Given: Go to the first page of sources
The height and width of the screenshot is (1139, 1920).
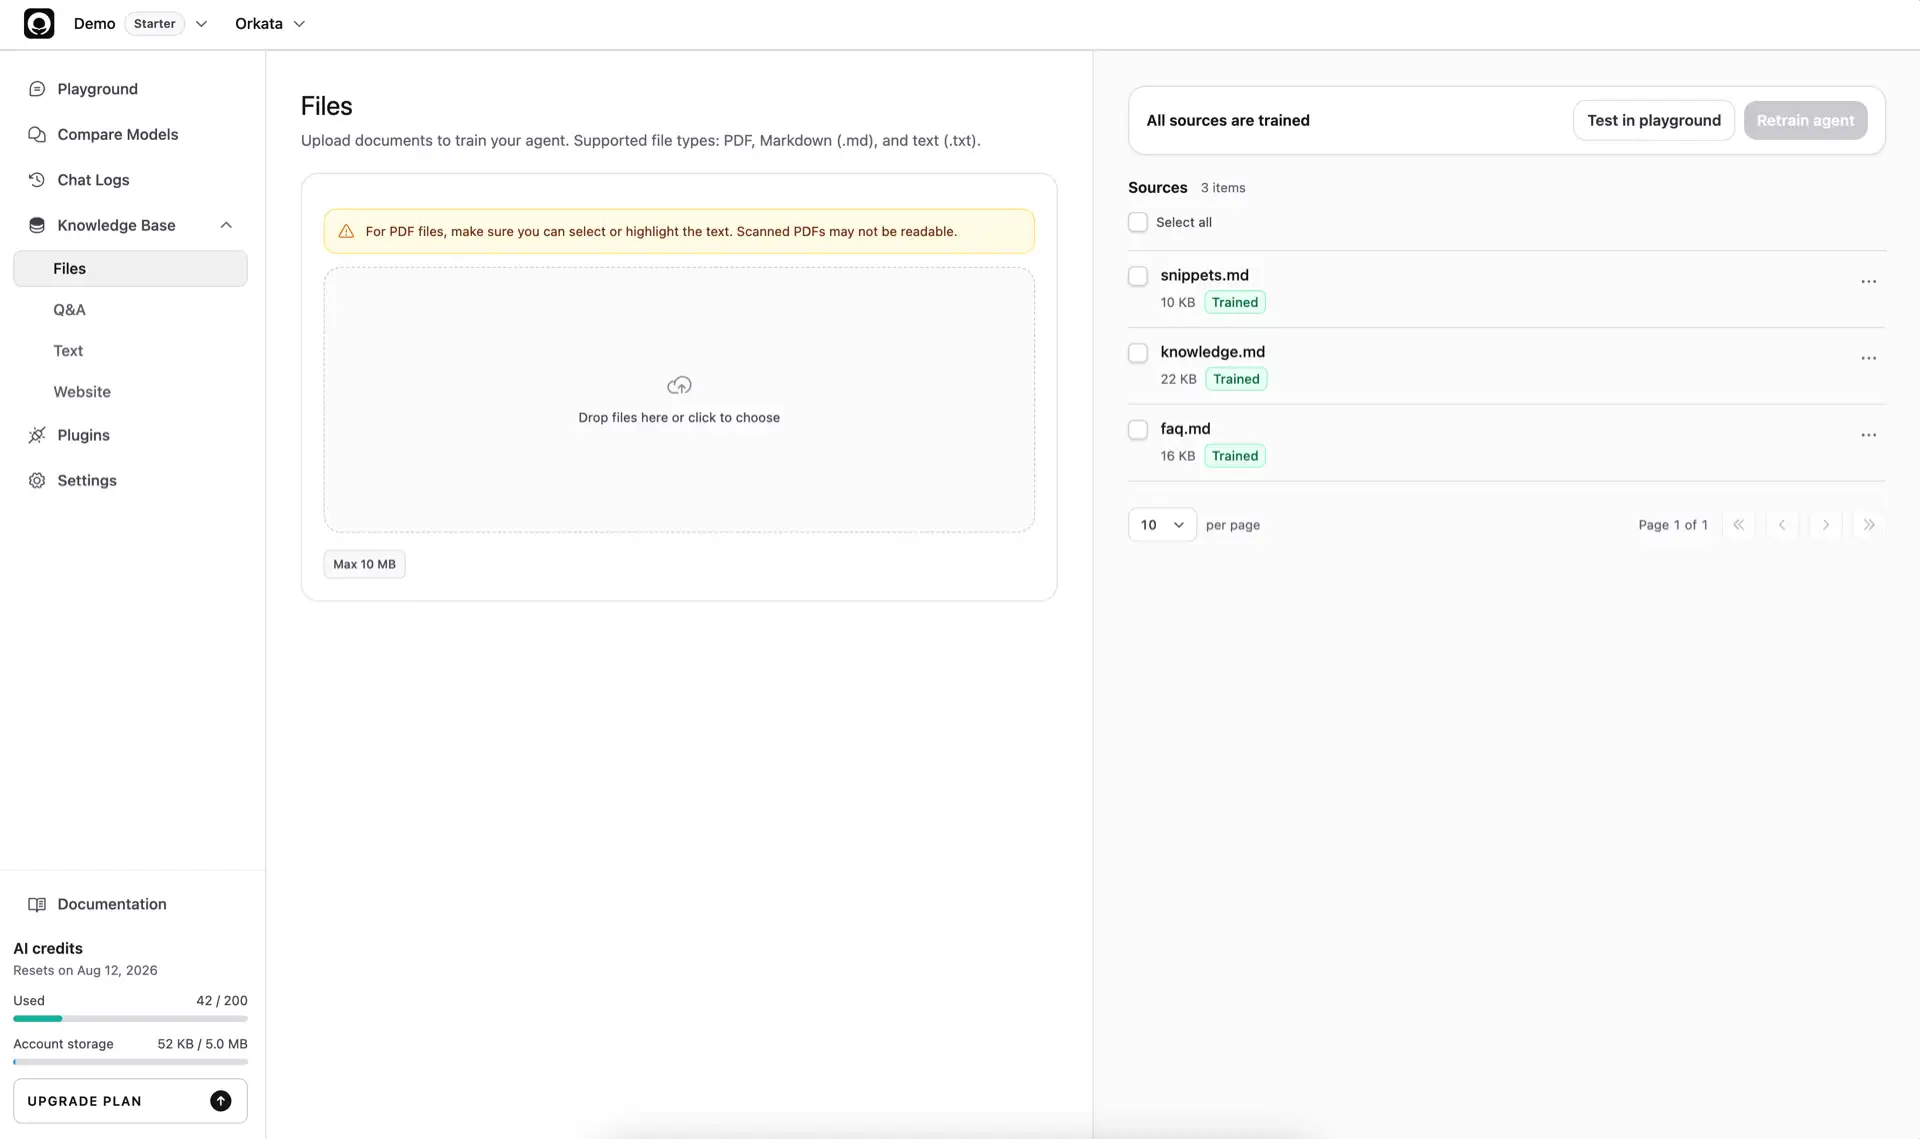Looking at the screenshot, I should click(1738, 525).
